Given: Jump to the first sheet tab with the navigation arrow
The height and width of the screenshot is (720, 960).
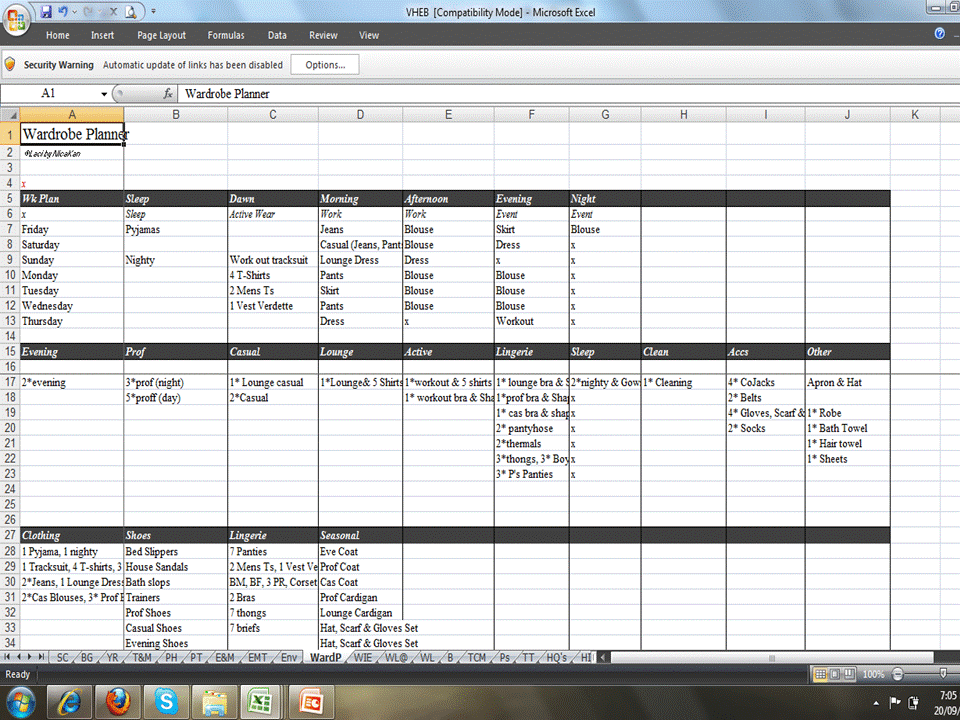Looking at the screenshot, I should pyautogui.click(x=7, y=656).
